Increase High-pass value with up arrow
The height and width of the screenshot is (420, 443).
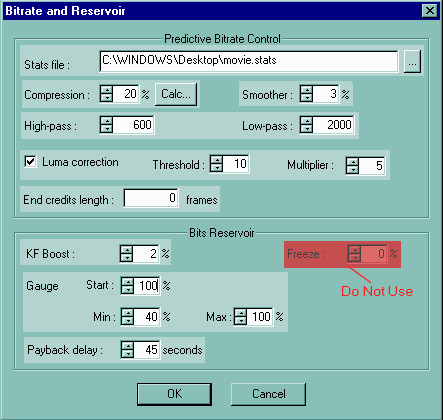(107, 120)
